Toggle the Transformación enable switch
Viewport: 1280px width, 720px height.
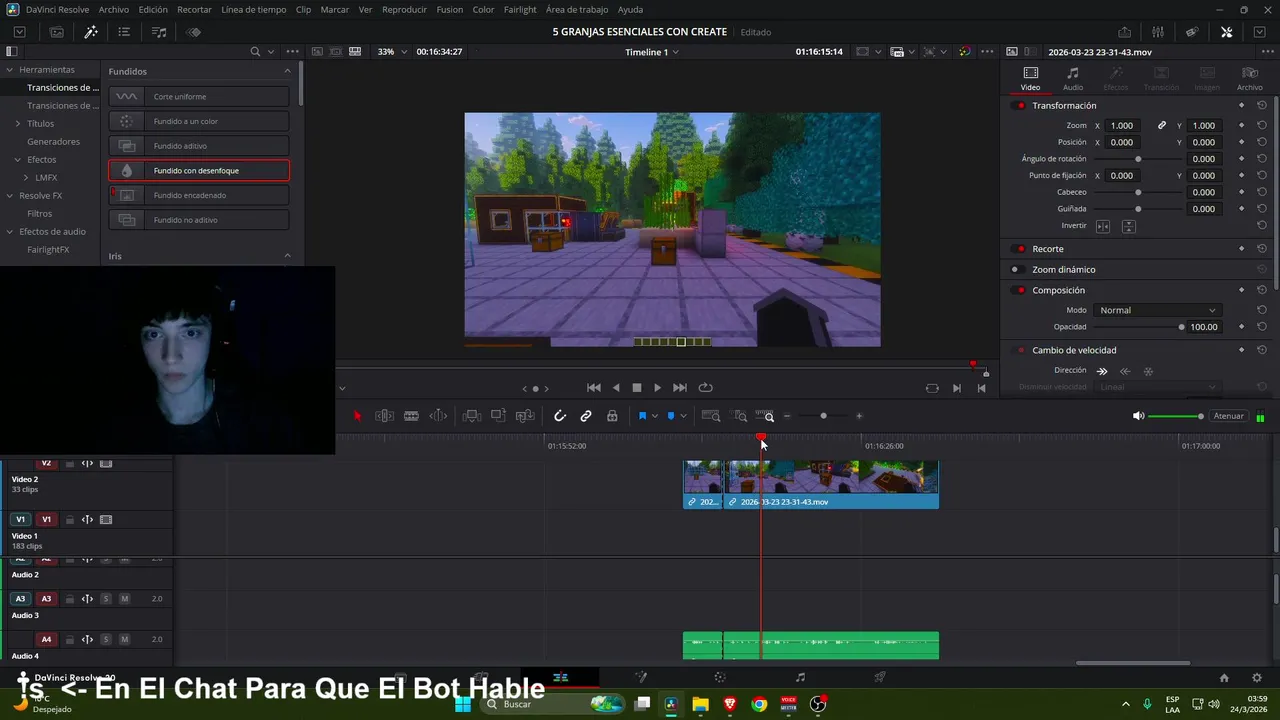1020,106
